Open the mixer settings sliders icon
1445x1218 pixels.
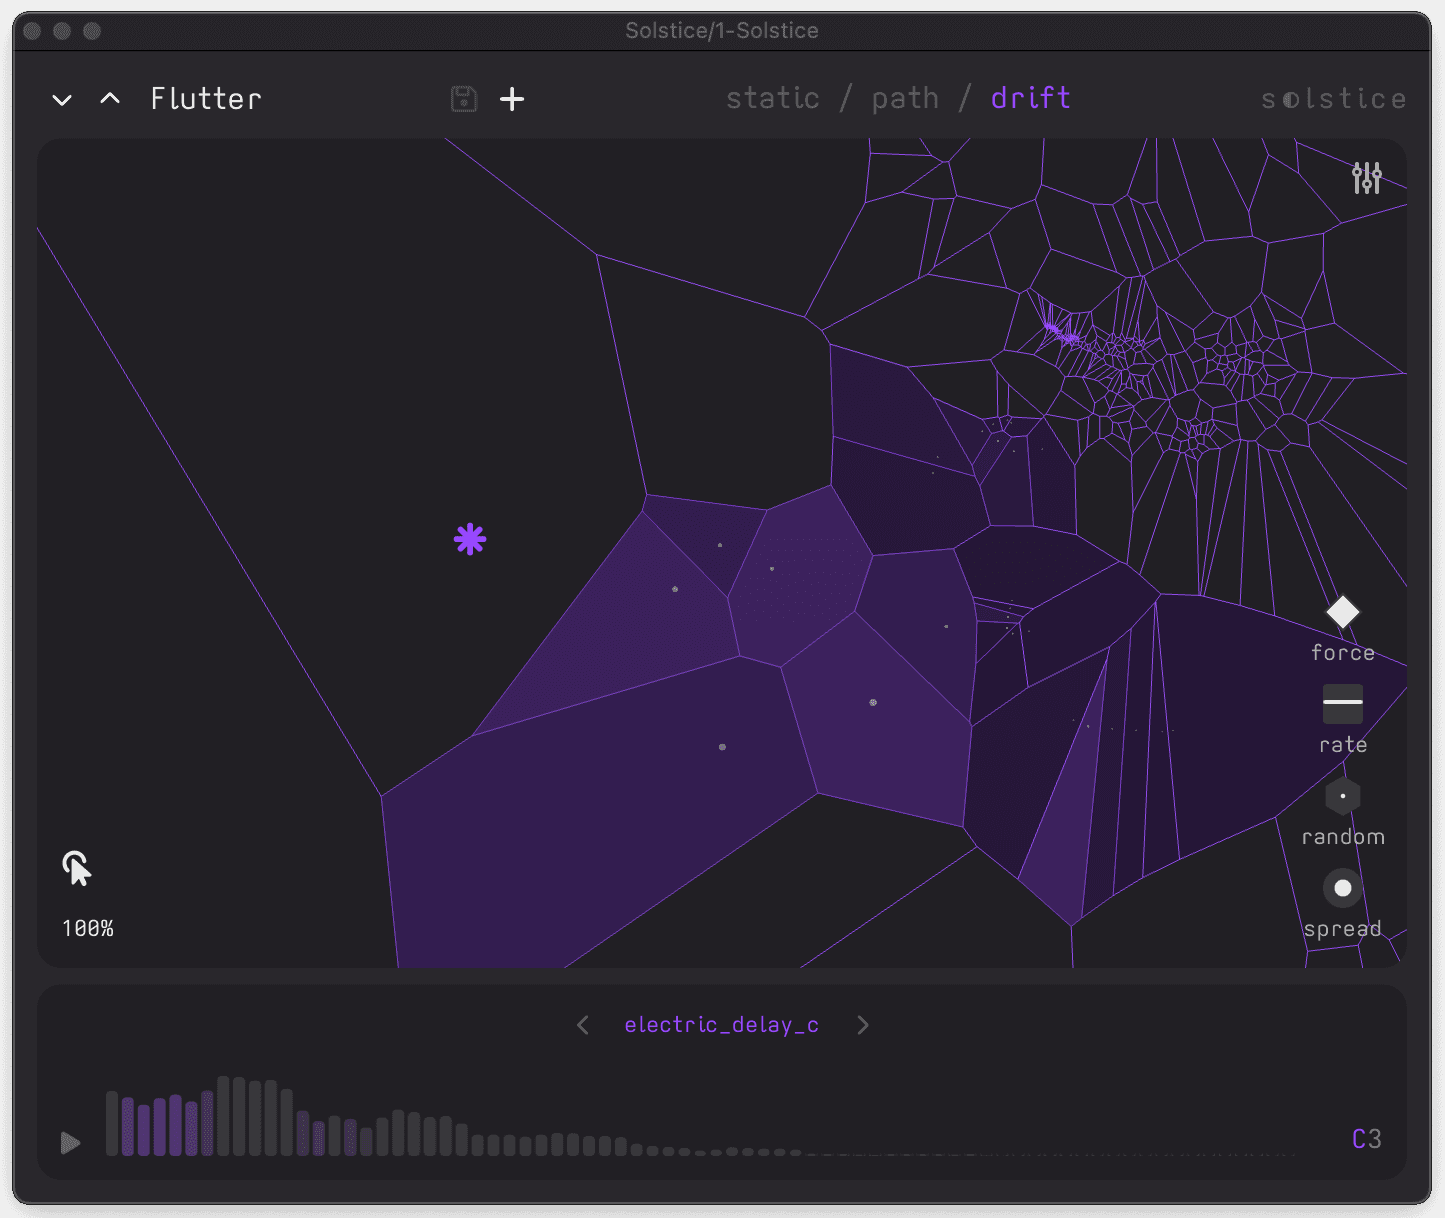click(1366, 178)
